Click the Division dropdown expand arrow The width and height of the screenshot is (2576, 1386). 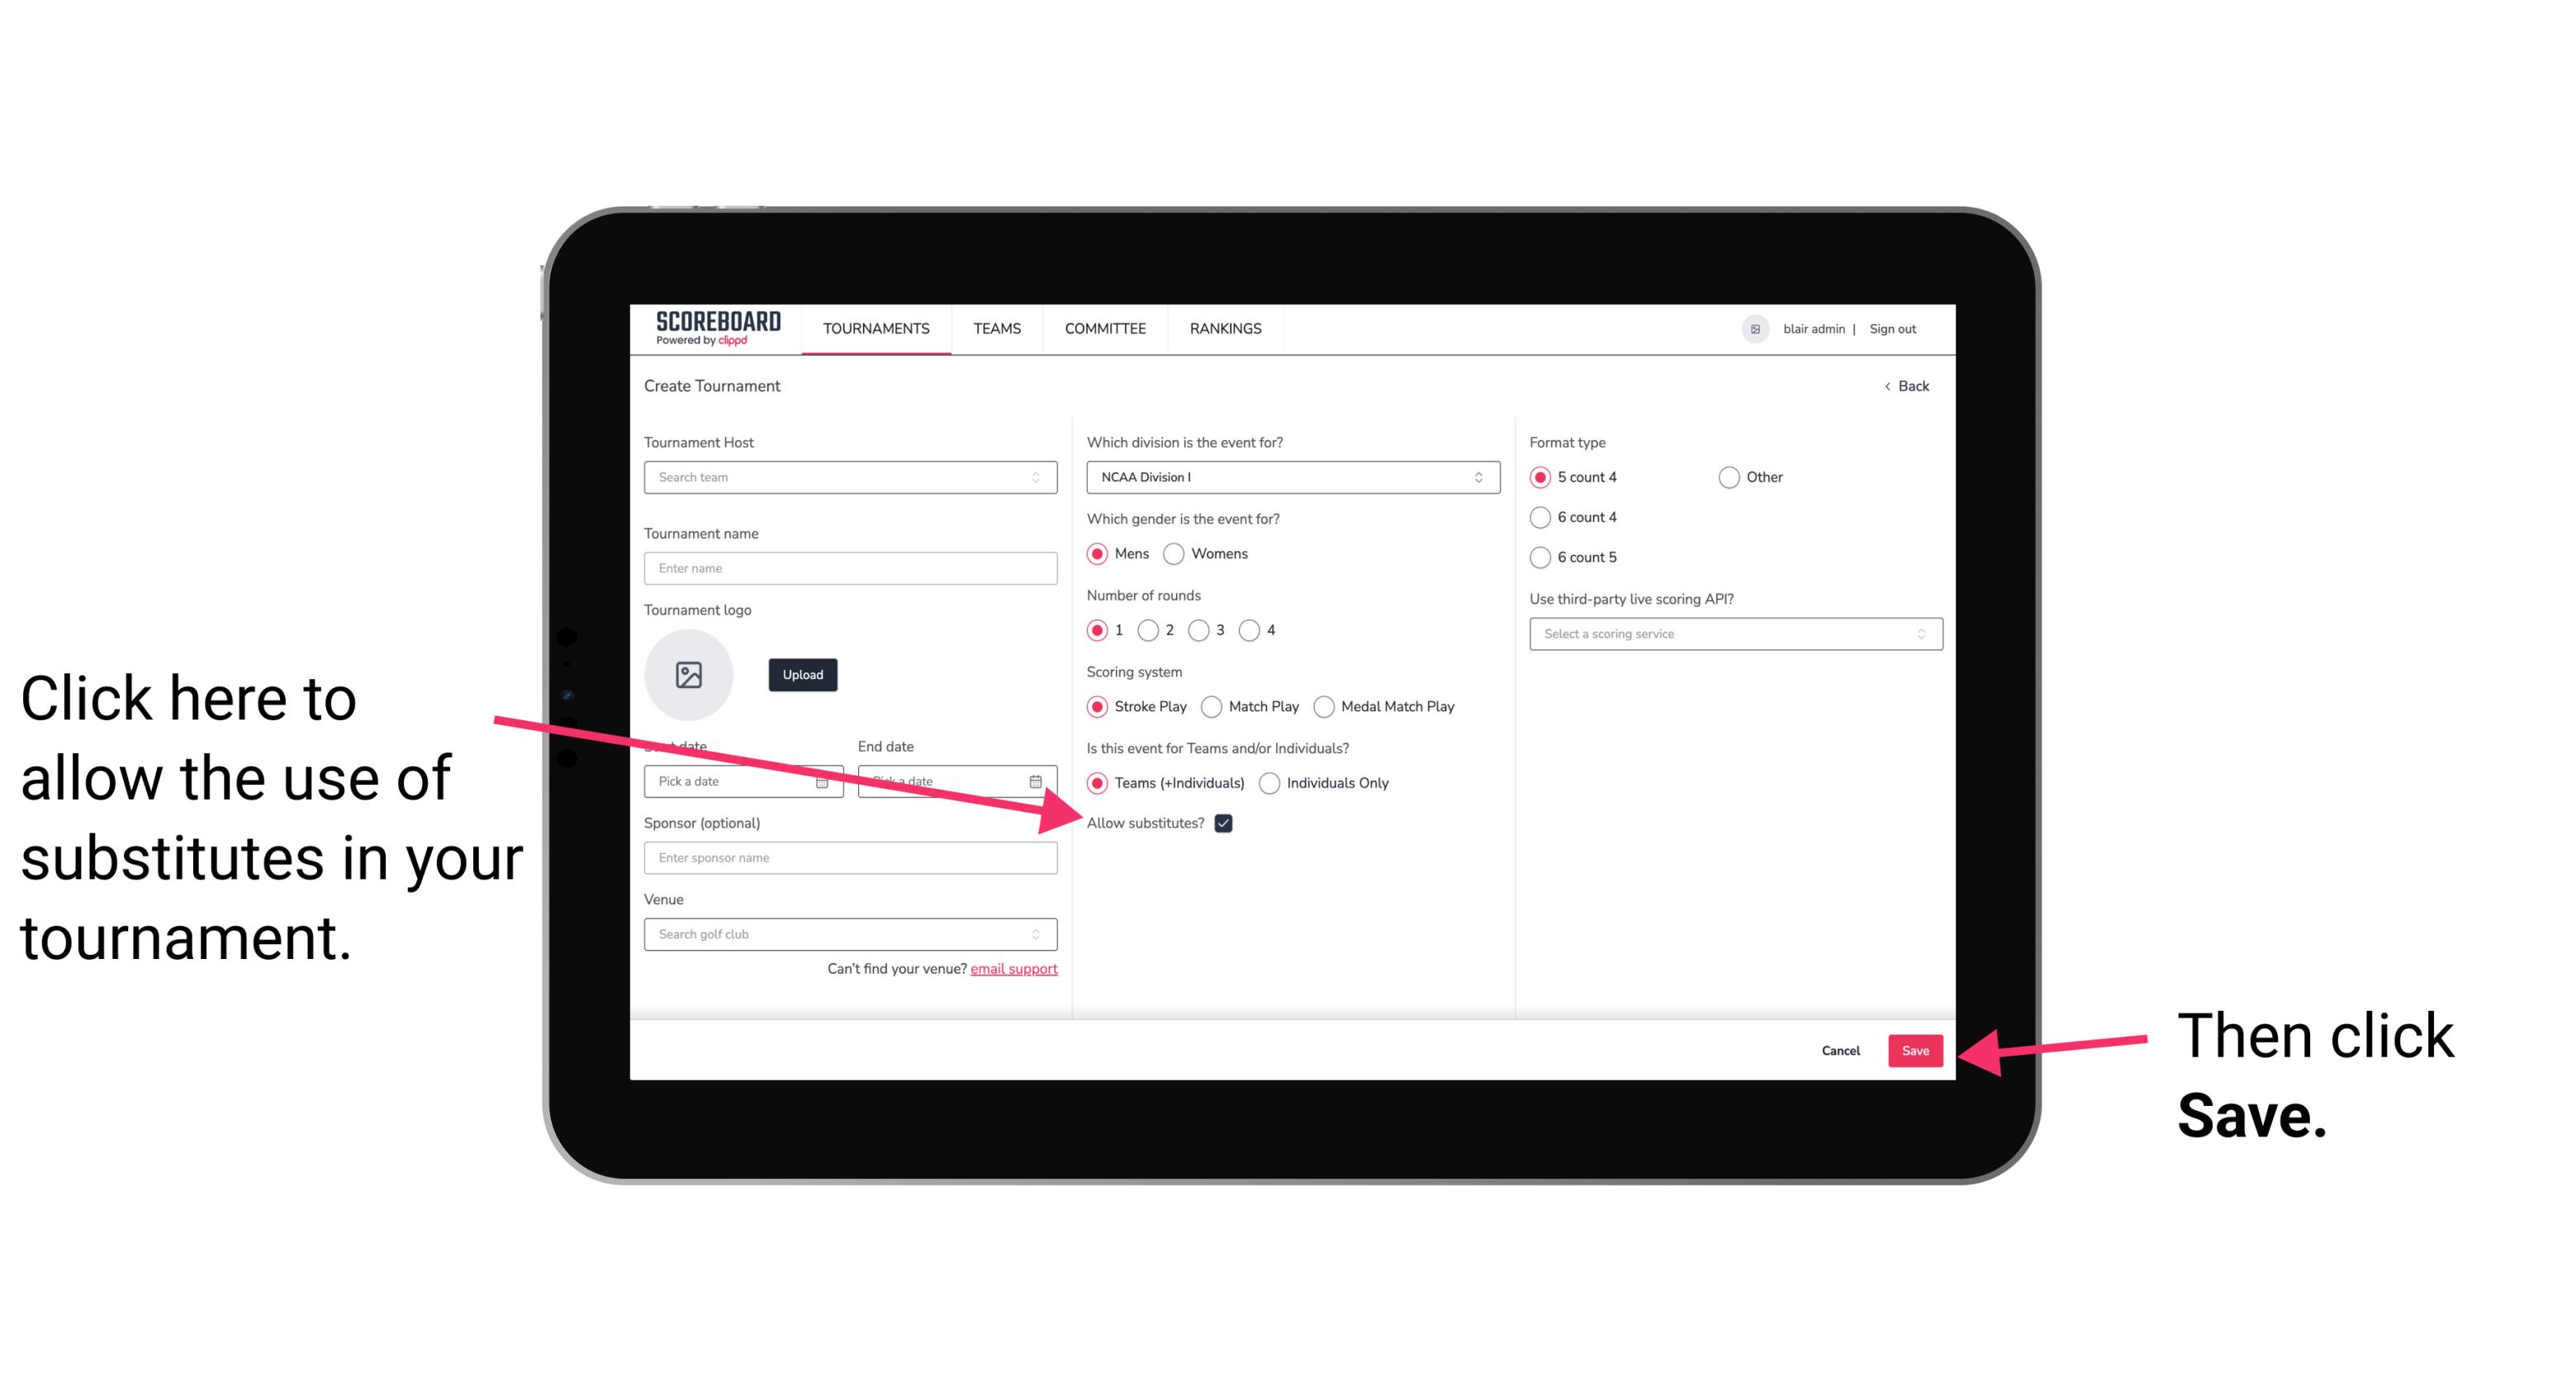(x=1481, y=478)
